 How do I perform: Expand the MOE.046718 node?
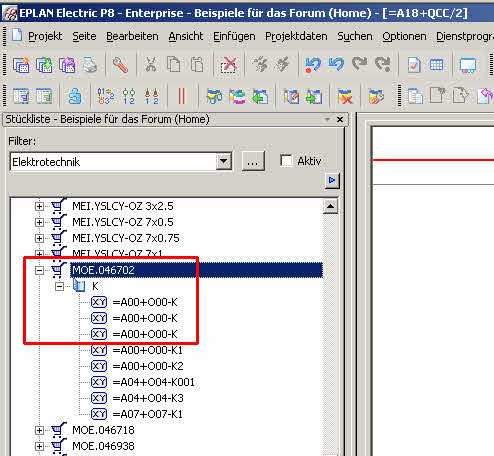[39, 430]
